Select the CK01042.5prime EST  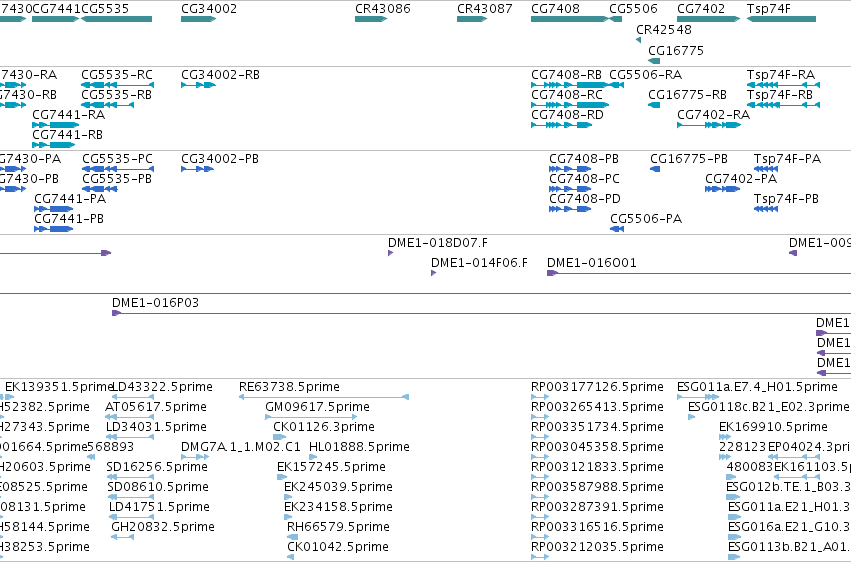[x=290, y=557]
